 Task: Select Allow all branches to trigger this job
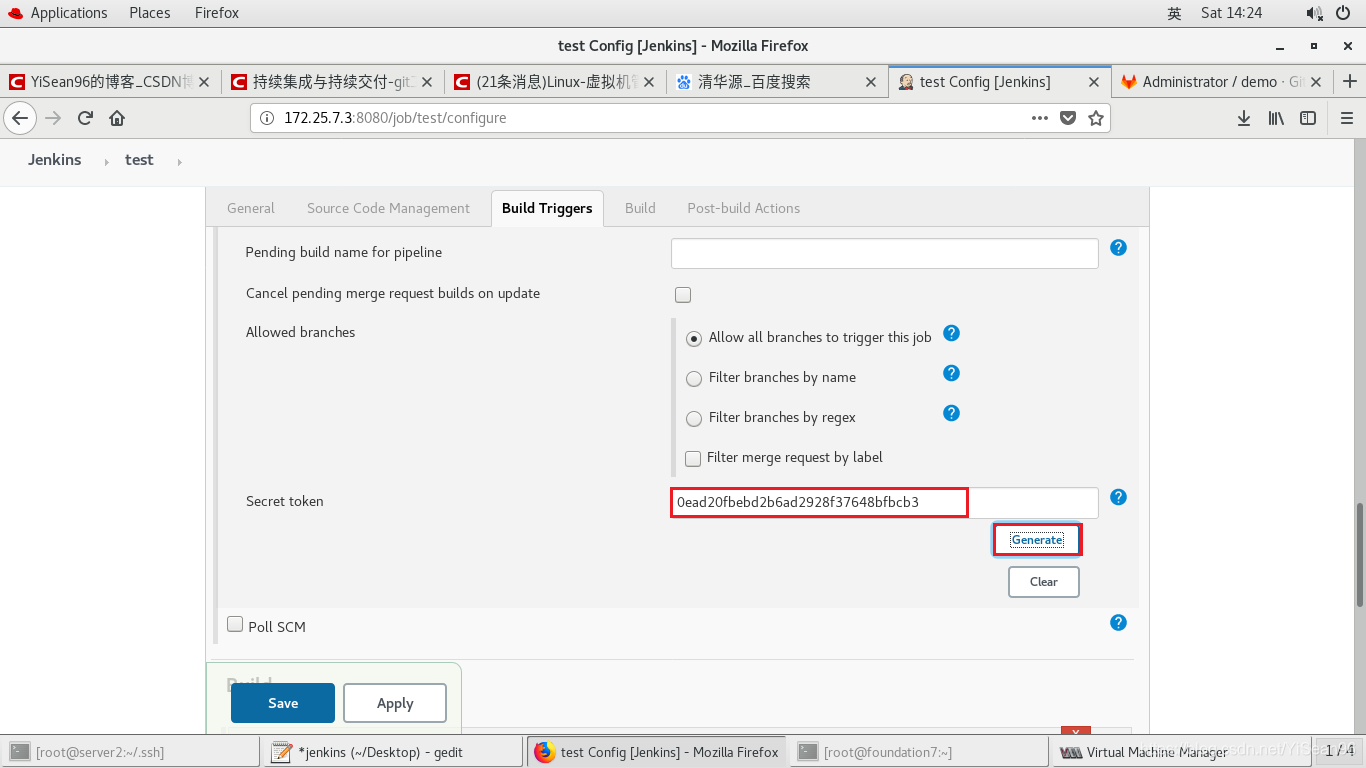694,339
